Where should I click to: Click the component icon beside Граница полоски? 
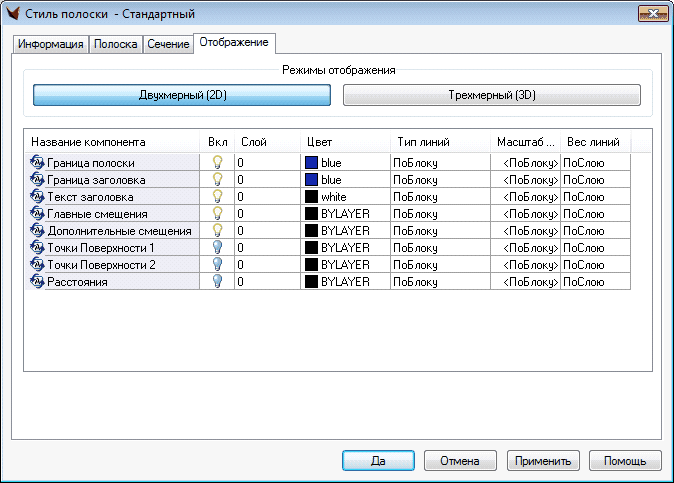pos(37,162)
